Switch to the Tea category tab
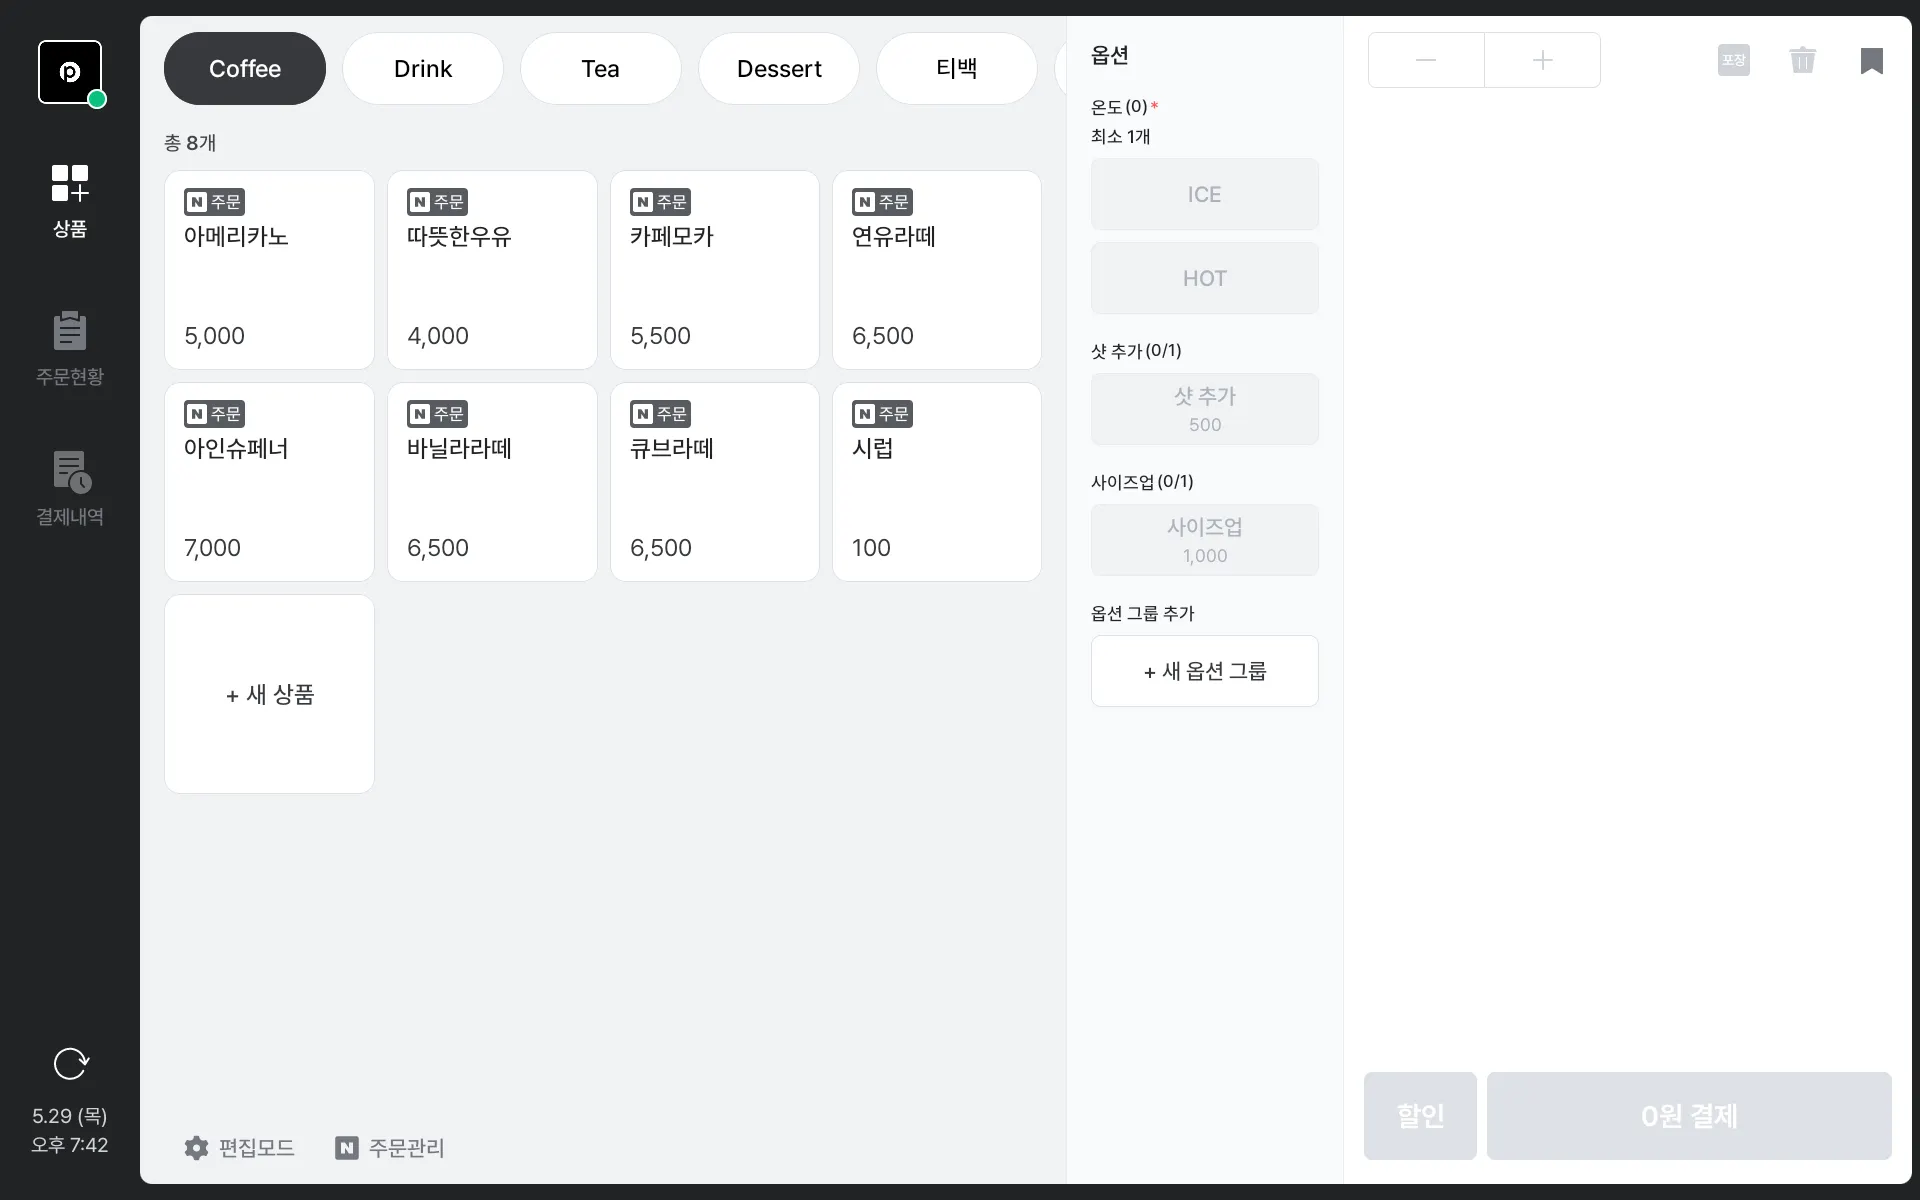Image resolution: width=1920 pixels, height=1200 pixels. click(x=600, y=69)
